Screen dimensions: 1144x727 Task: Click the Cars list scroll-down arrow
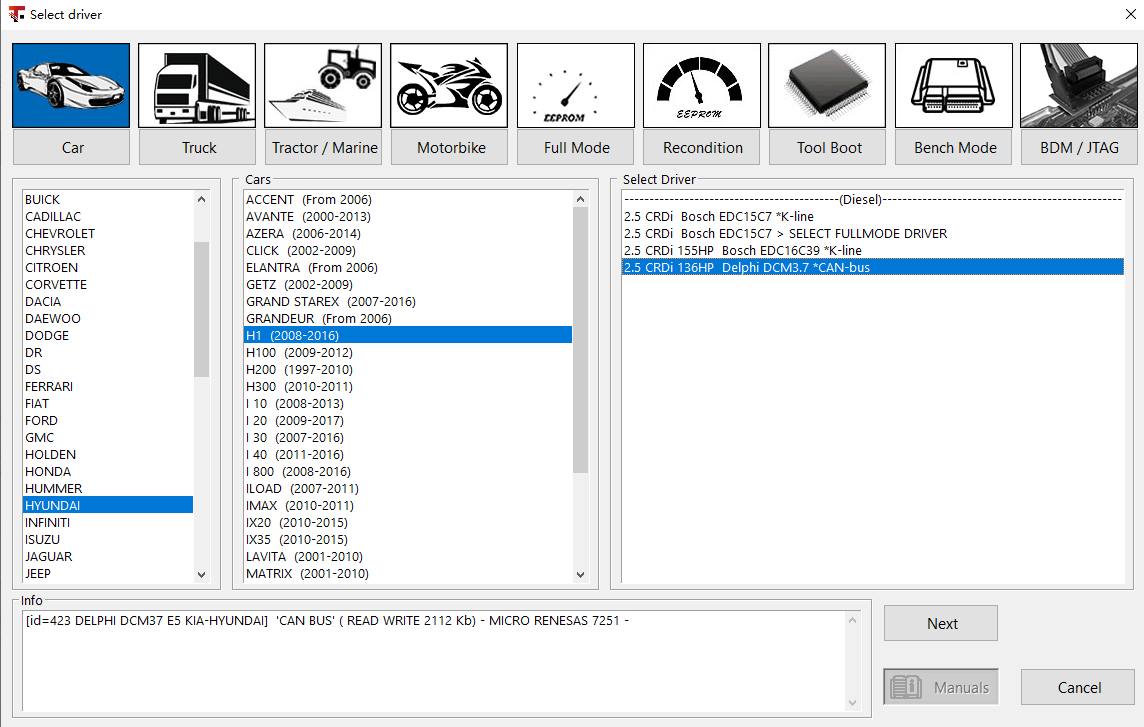coord(580,574)
